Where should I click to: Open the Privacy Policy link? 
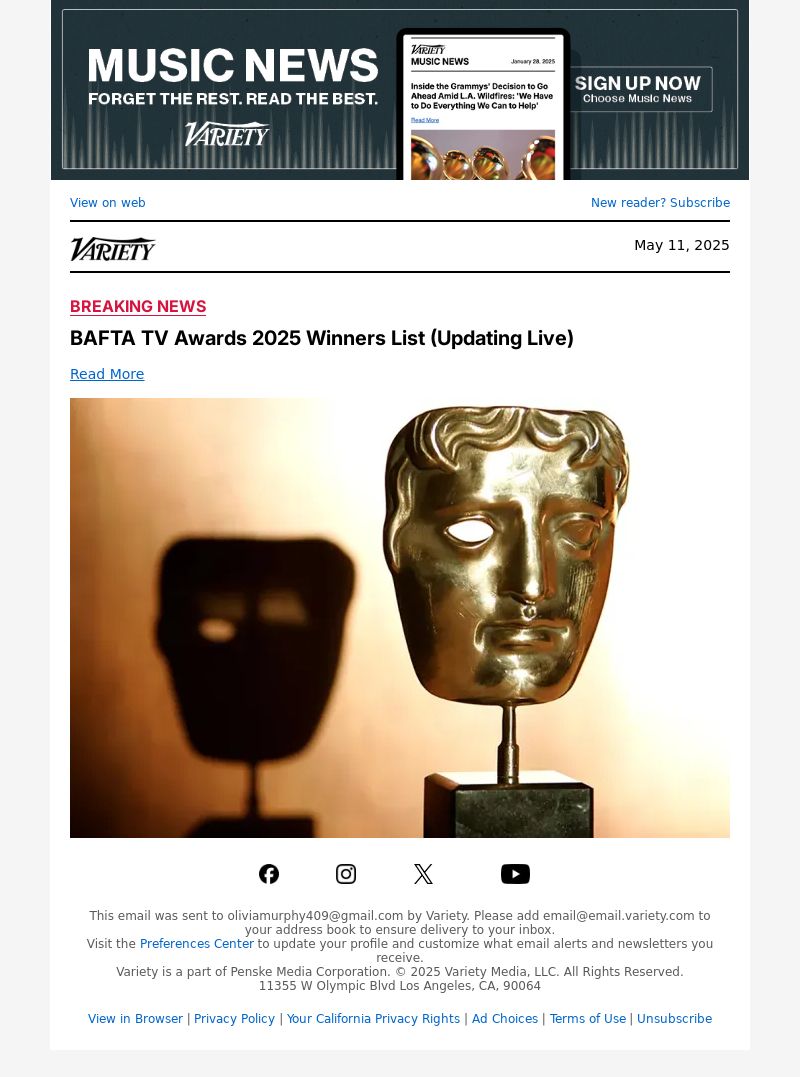(234, 1019)
